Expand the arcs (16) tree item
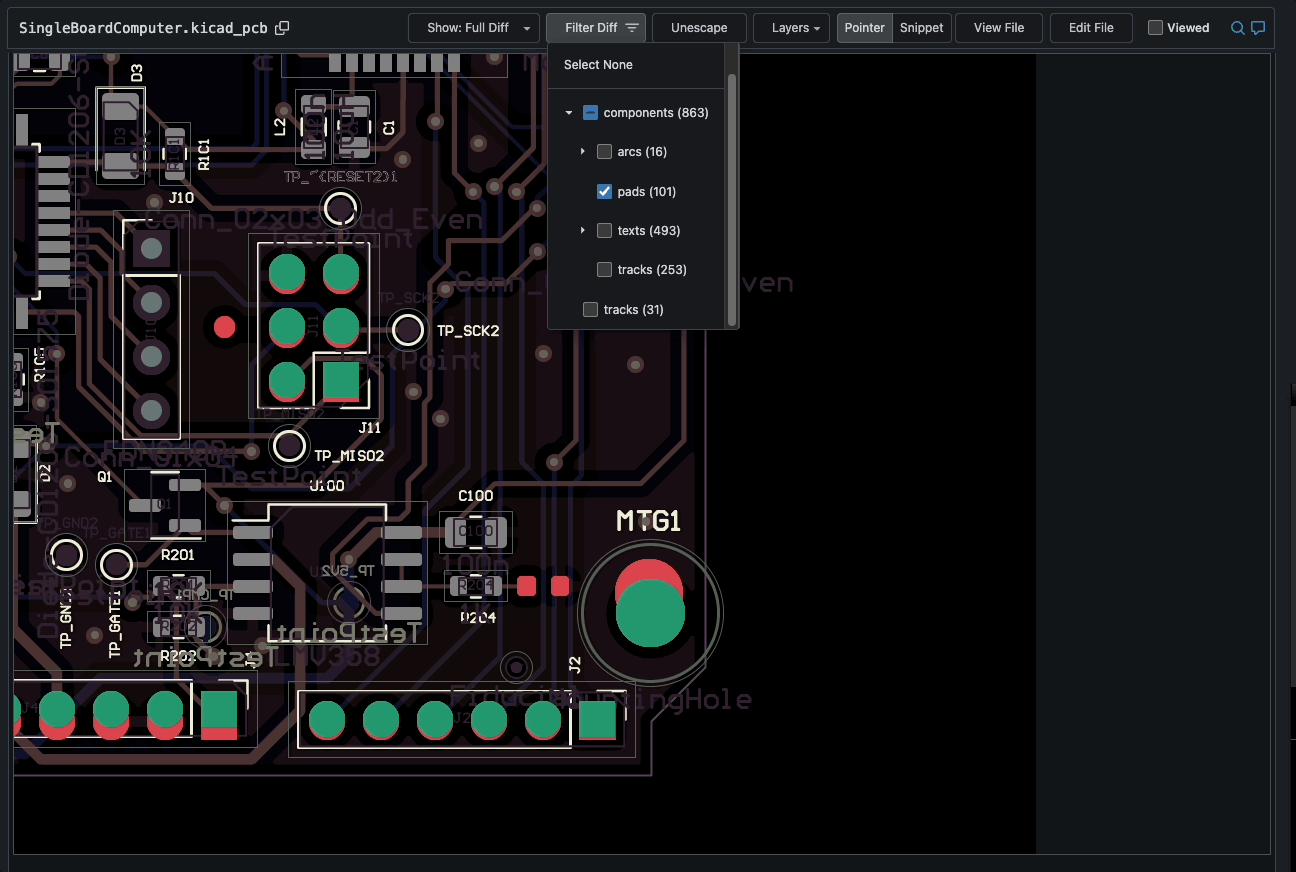The width and height of the screenshot is (1296, 872). point(584,151)
